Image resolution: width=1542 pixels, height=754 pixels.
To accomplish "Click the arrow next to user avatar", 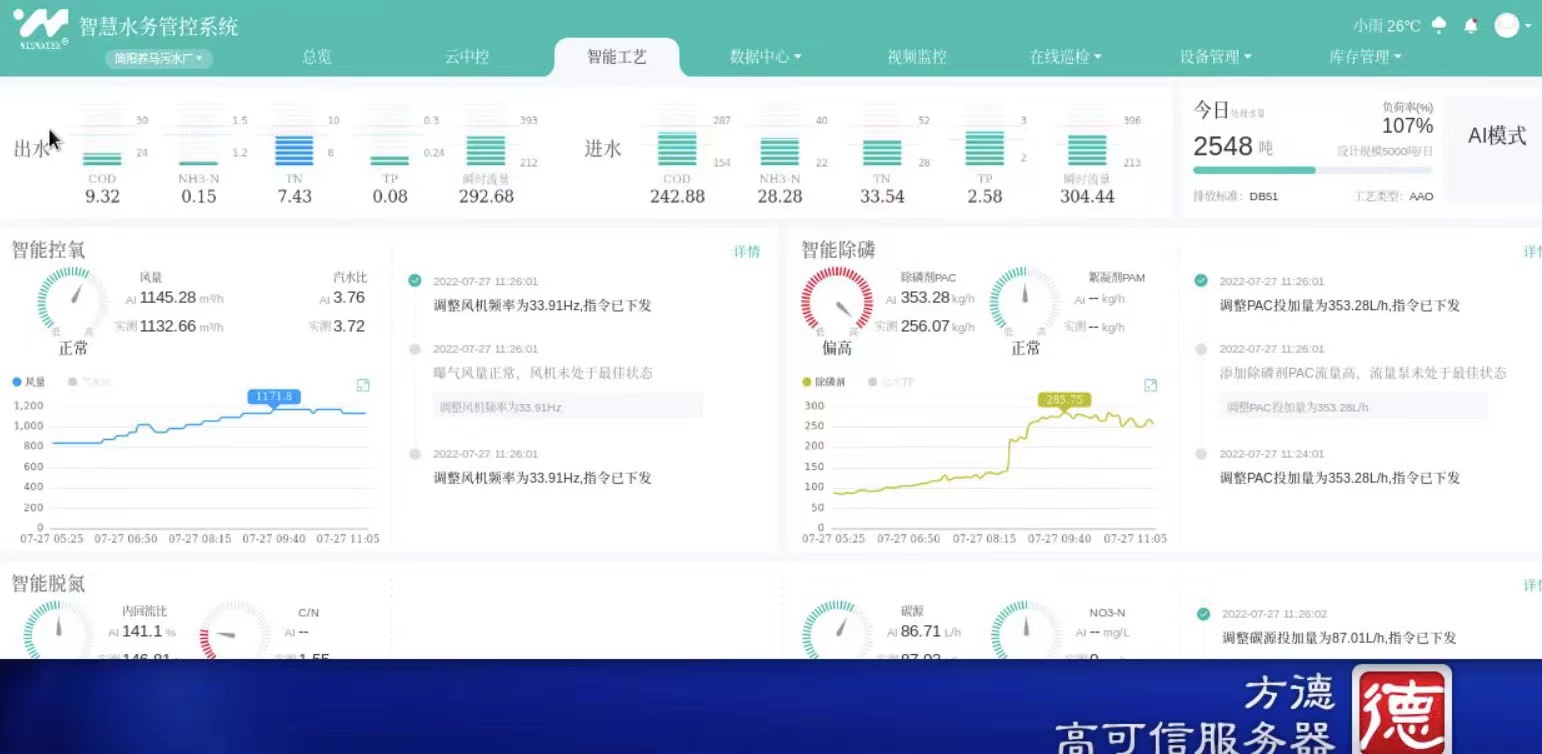I will (x=1528, y=27).
